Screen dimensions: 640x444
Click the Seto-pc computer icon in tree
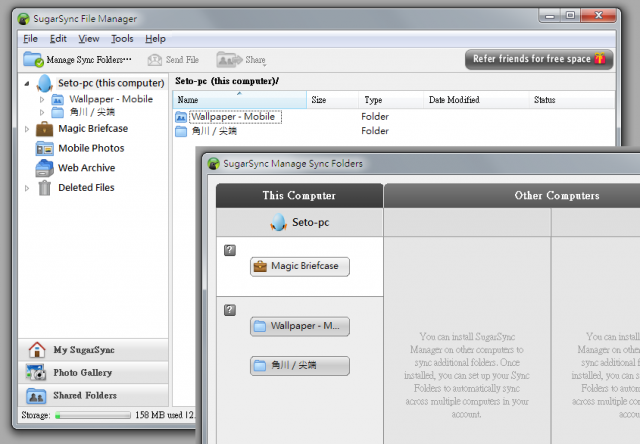[x=44, y=83]
